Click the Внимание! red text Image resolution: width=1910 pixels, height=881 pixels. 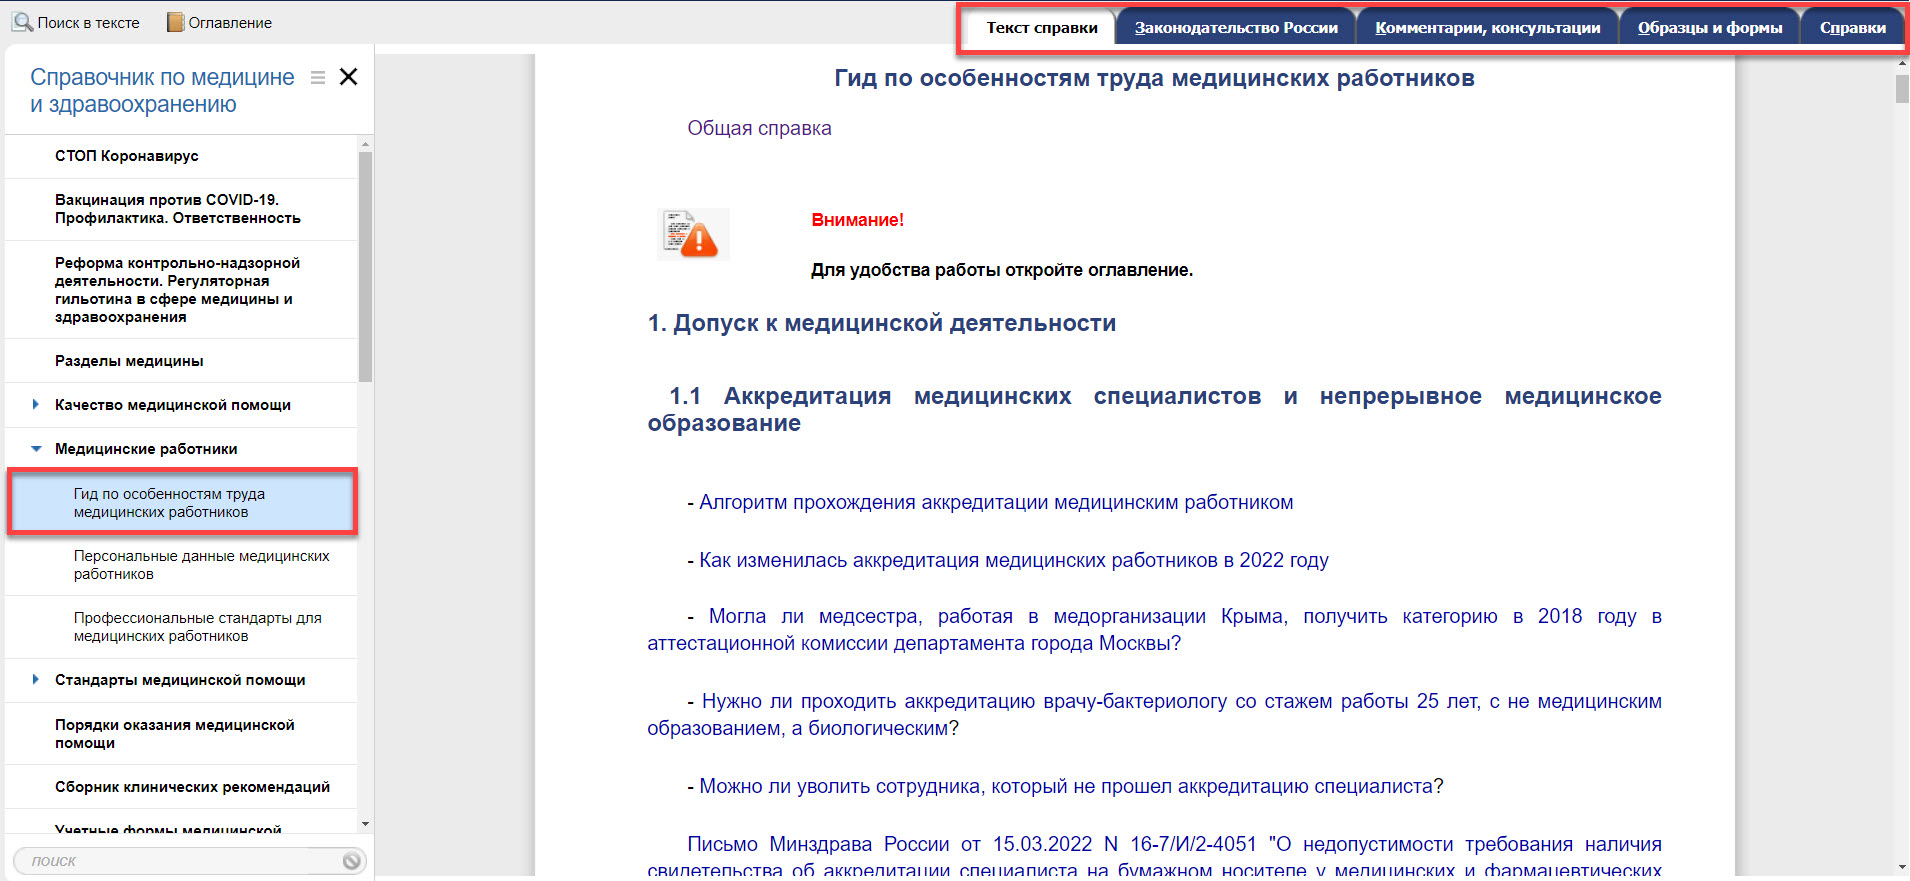click(857, 220)
